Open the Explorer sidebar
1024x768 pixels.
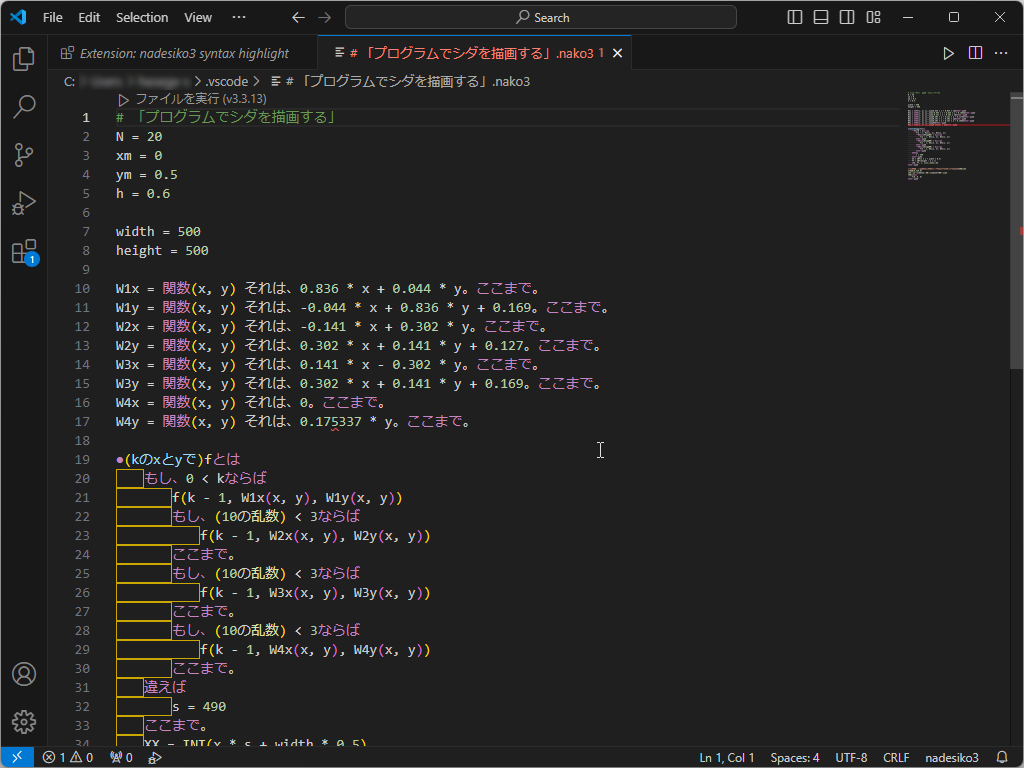click(23, 59)
